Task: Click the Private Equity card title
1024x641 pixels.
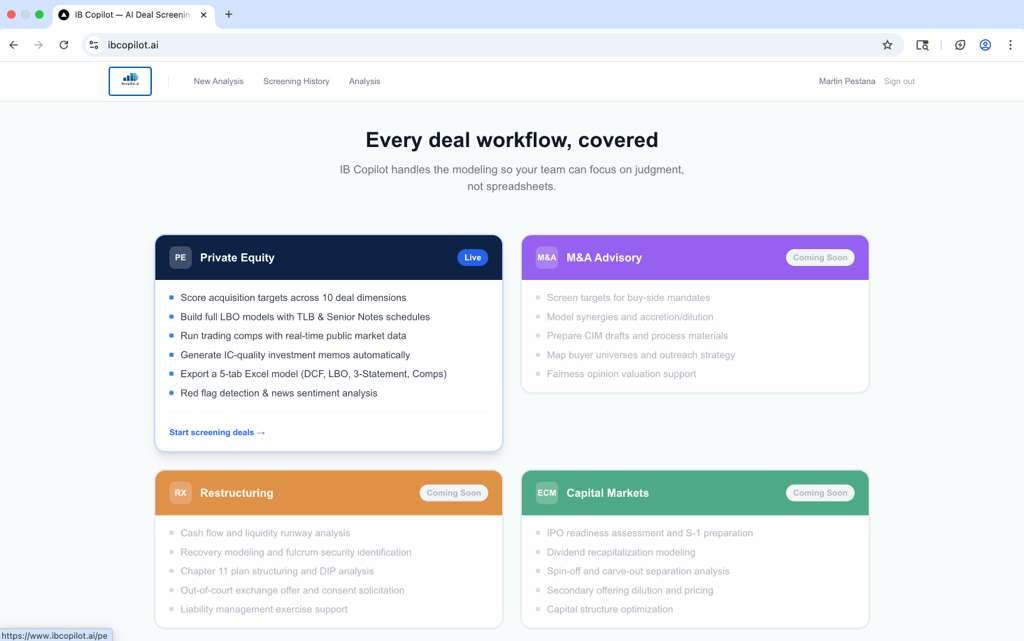Action: [x=237, y=257]
